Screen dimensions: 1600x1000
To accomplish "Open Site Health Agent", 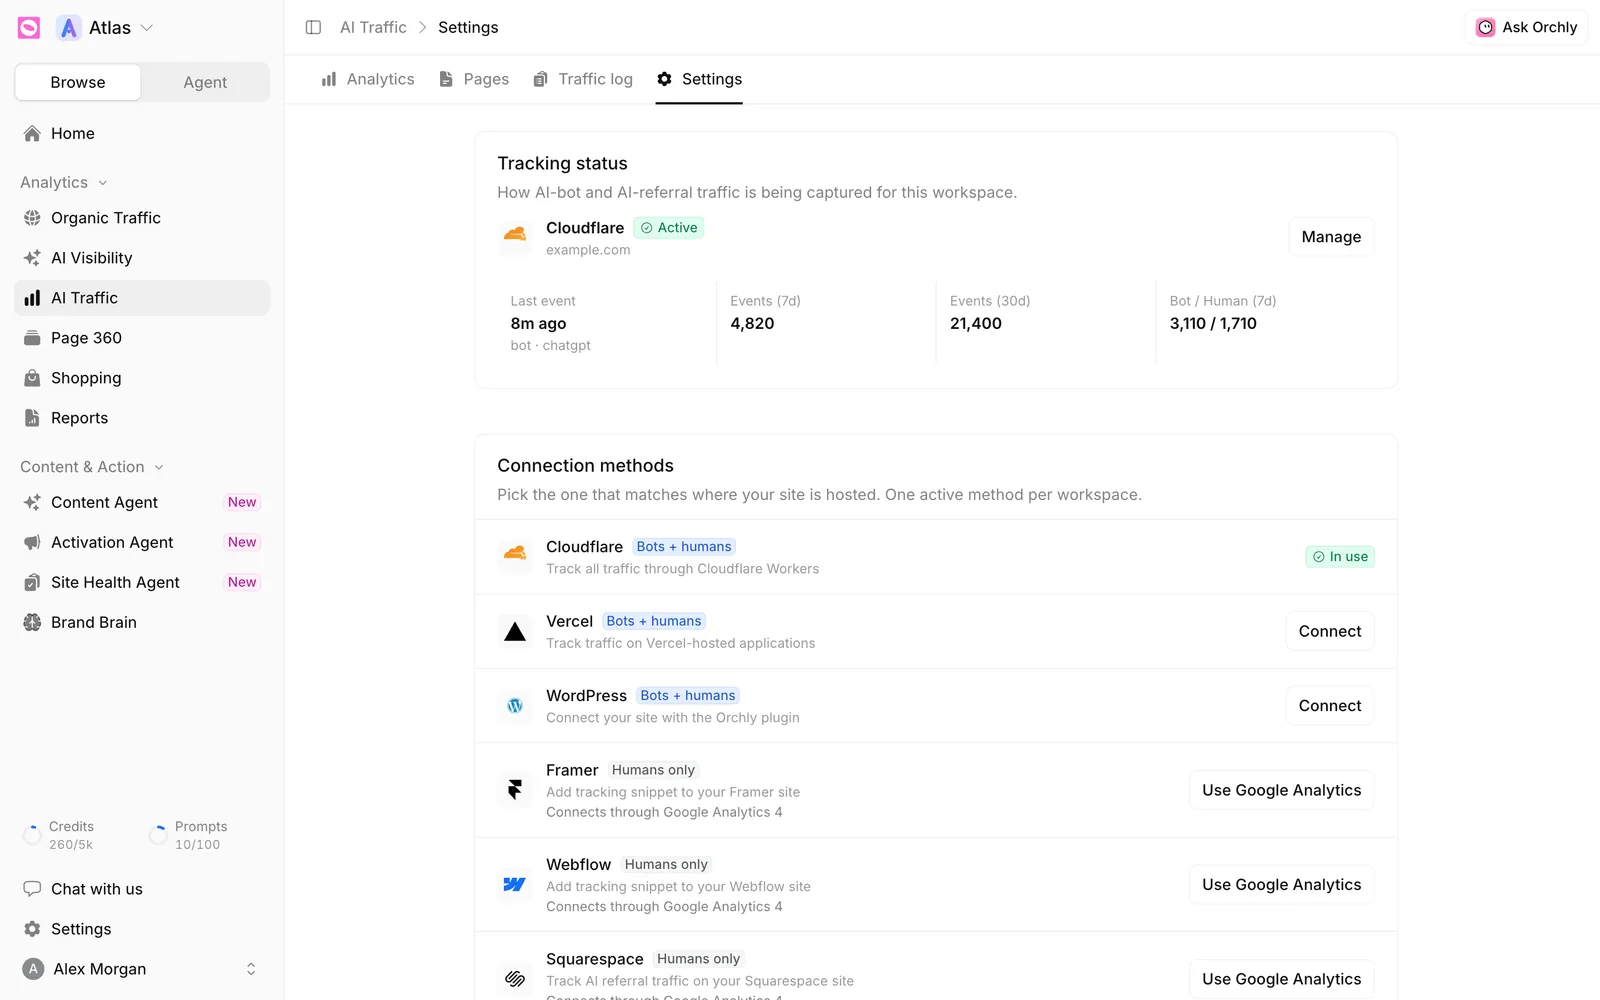I will click(142, 582).
